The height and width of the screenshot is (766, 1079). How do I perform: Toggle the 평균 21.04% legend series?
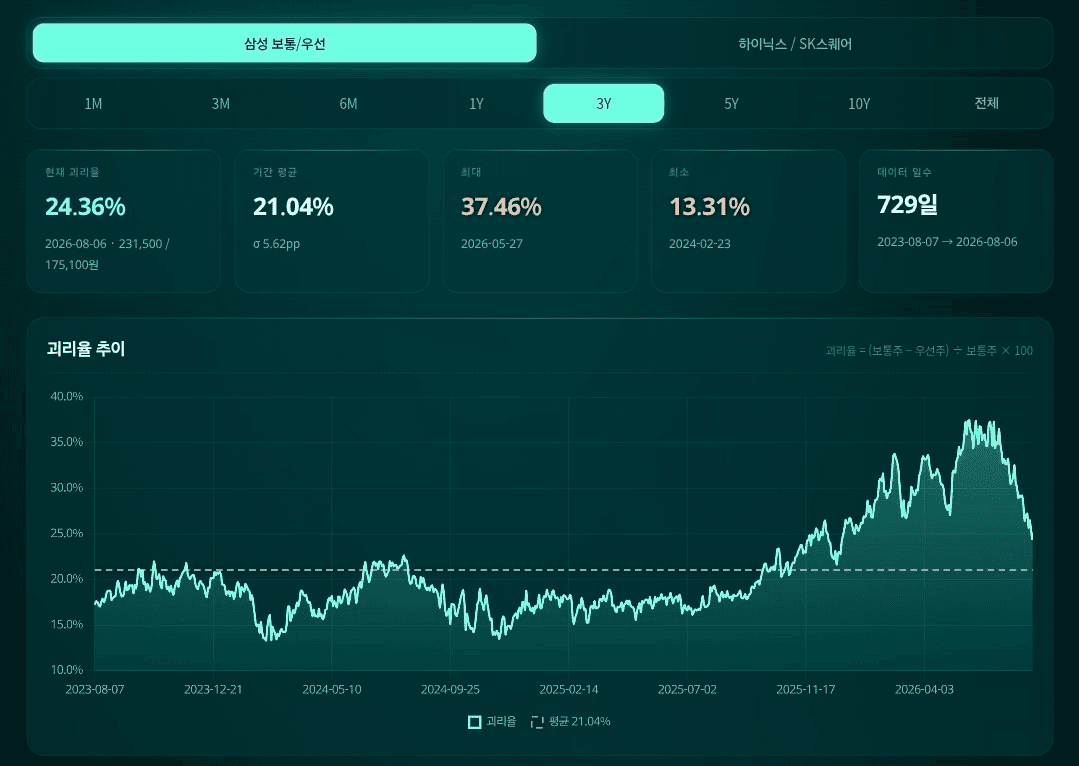click(571, 721)
